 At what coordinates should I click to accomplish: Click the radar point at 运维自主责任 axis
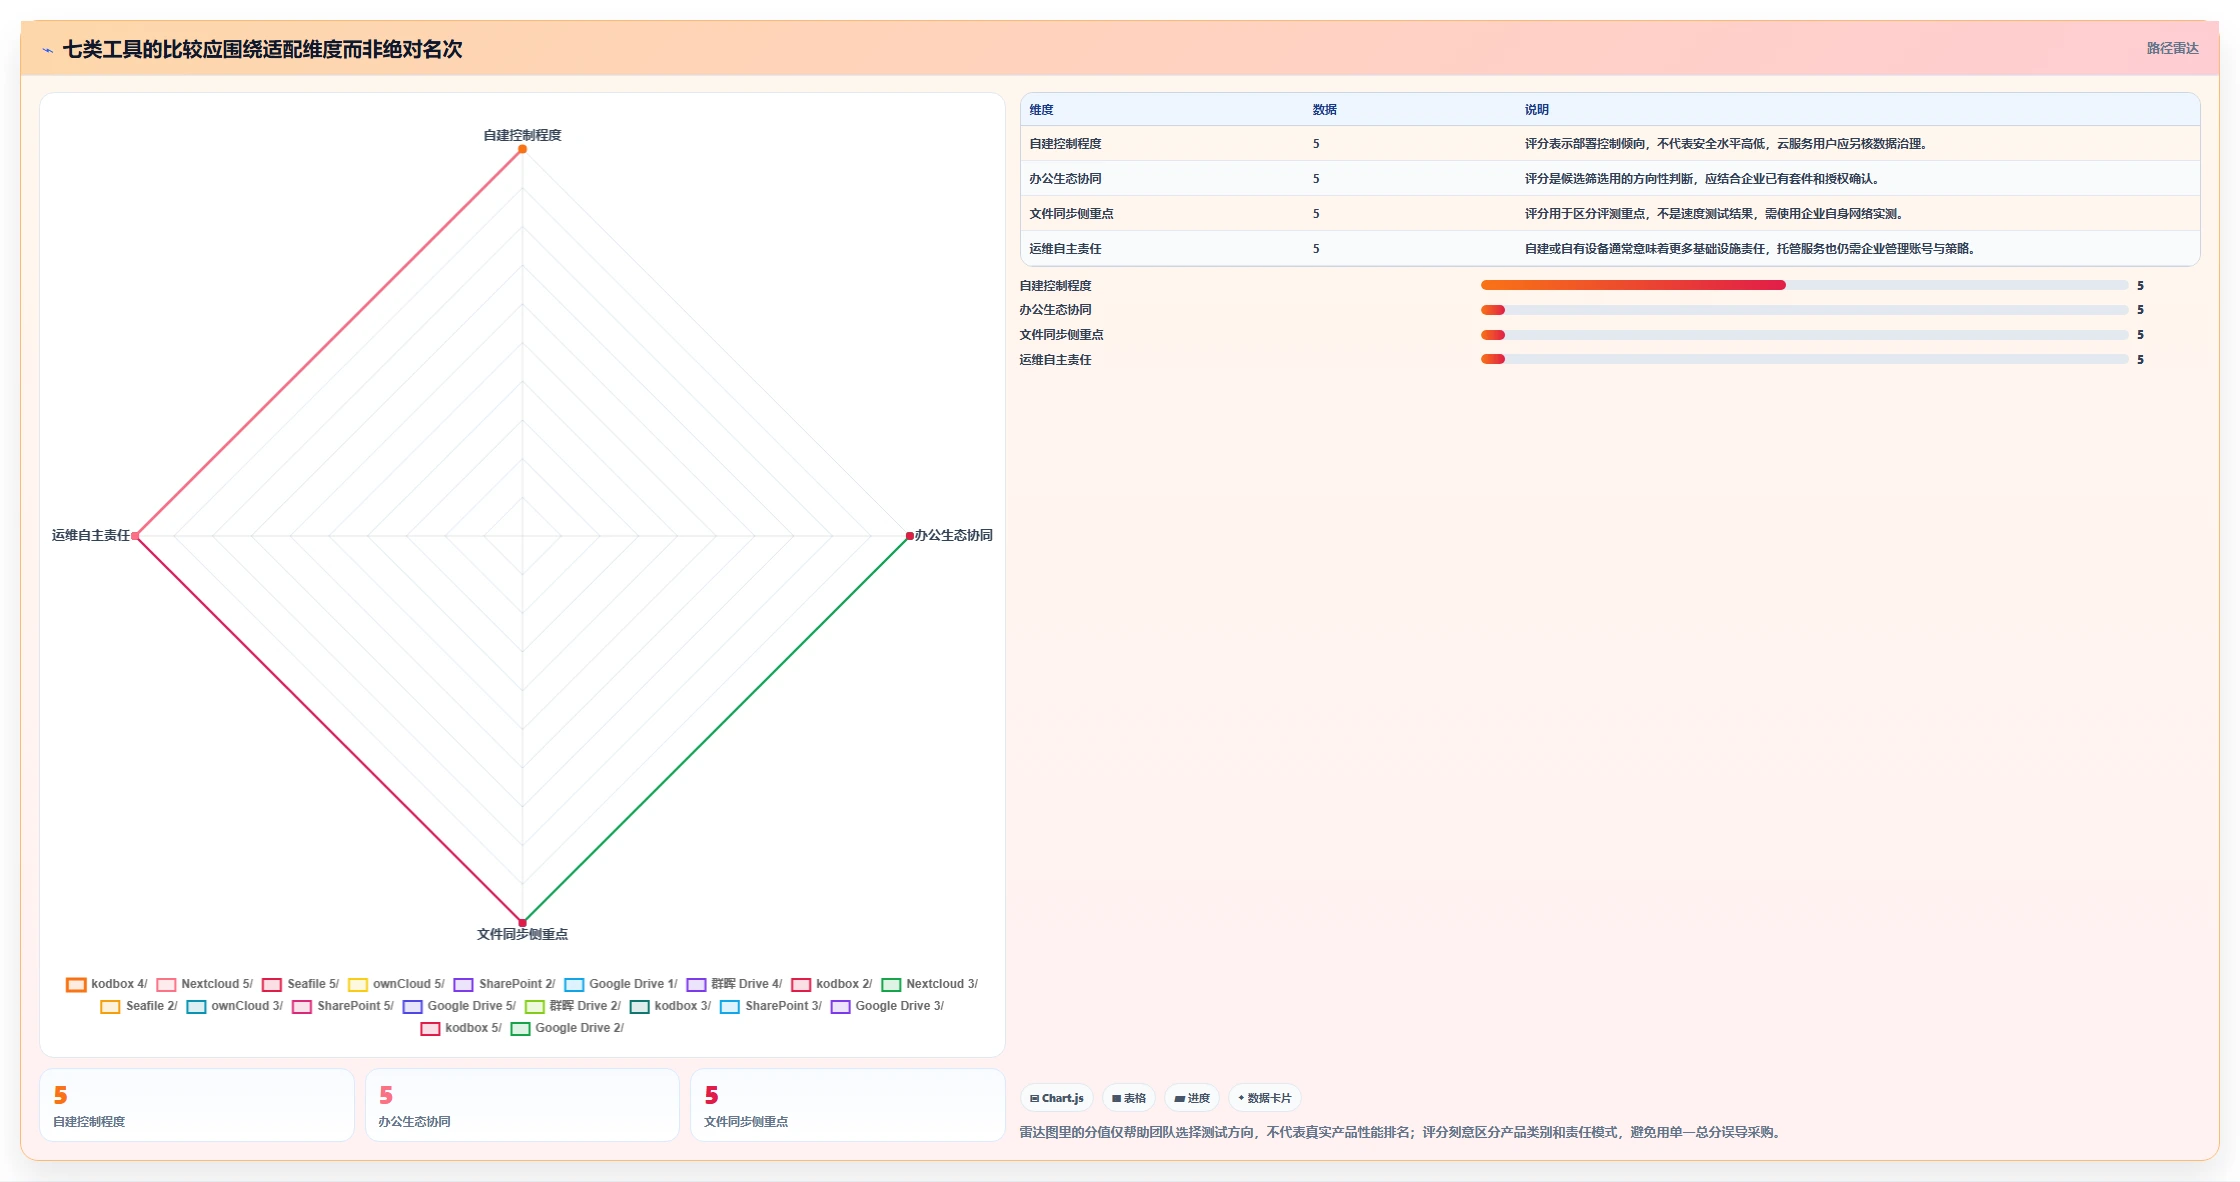coord(135,536)
